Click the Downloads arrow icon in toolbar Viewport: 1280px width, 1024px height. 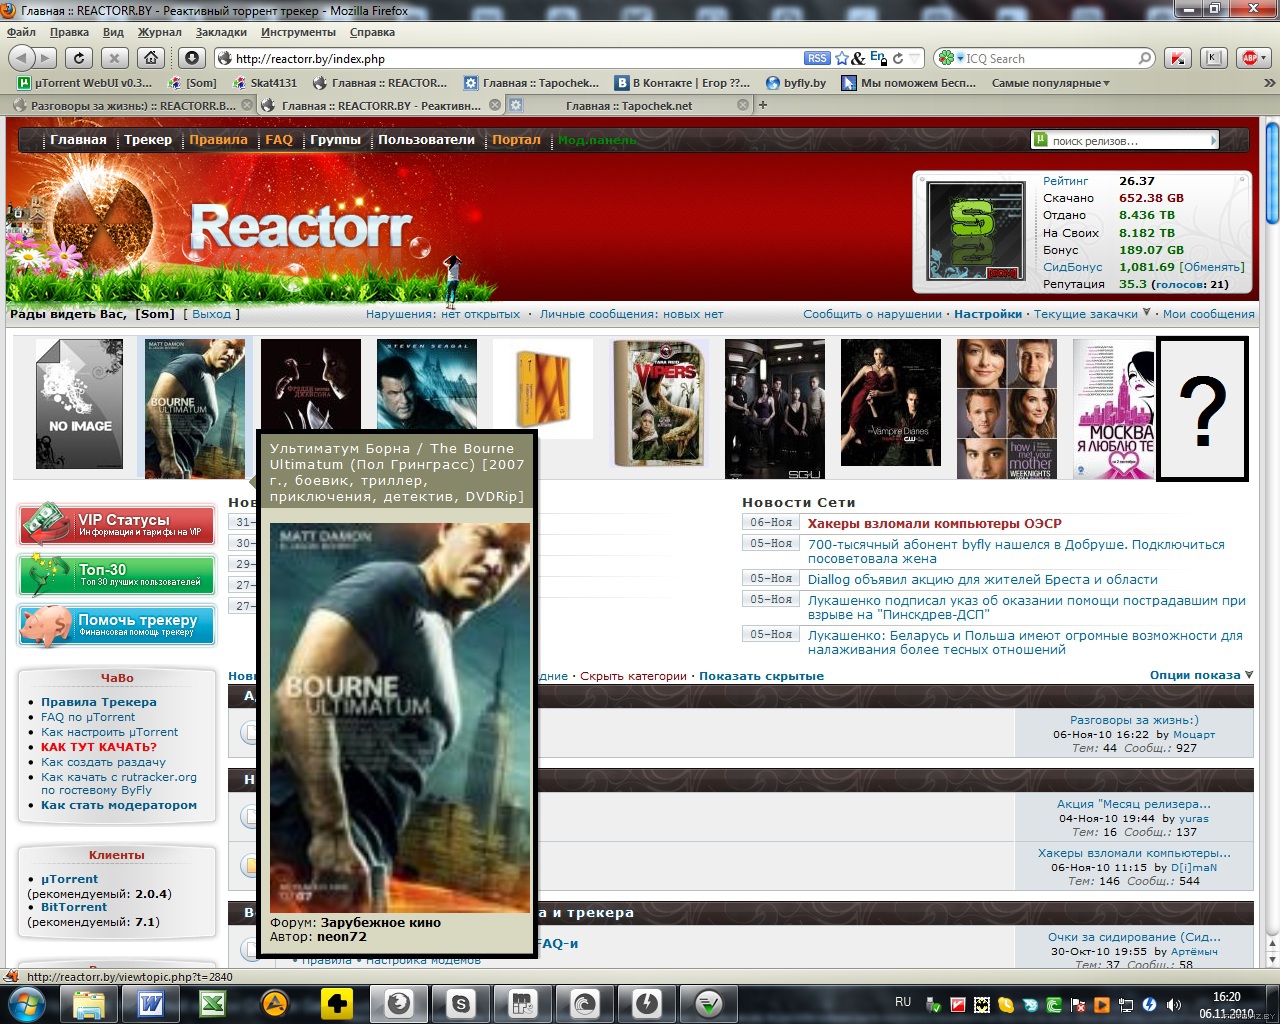pos(192,58)
